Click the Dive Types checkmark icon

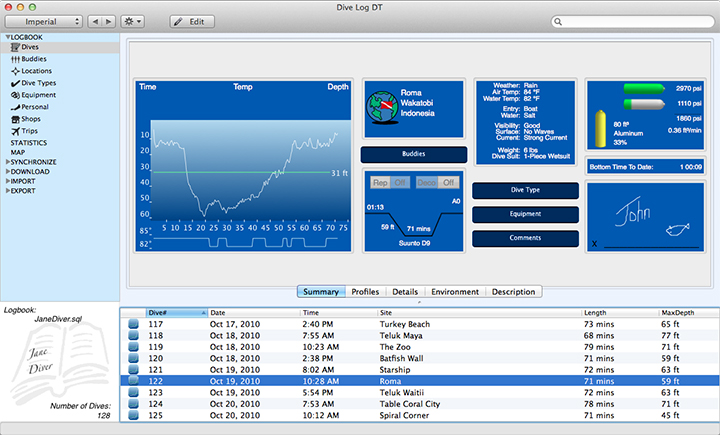click(x=15, y=83)
